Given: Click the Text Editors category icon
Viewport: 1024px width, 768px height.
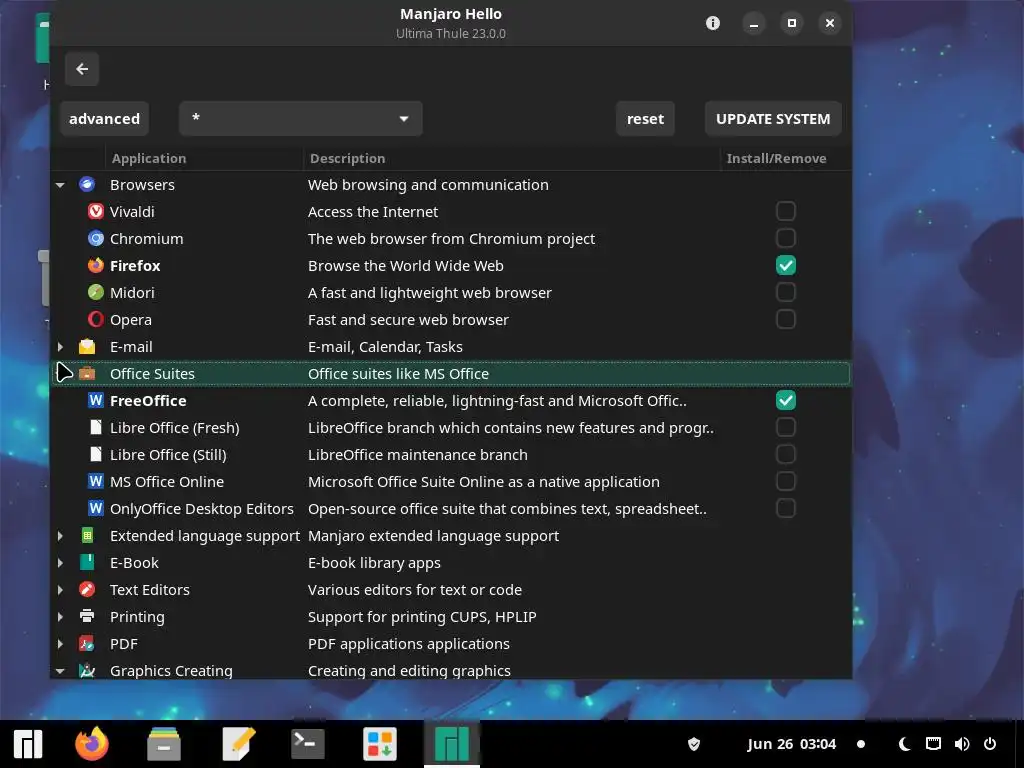Looking at the screenshot, I should (87, 590).
